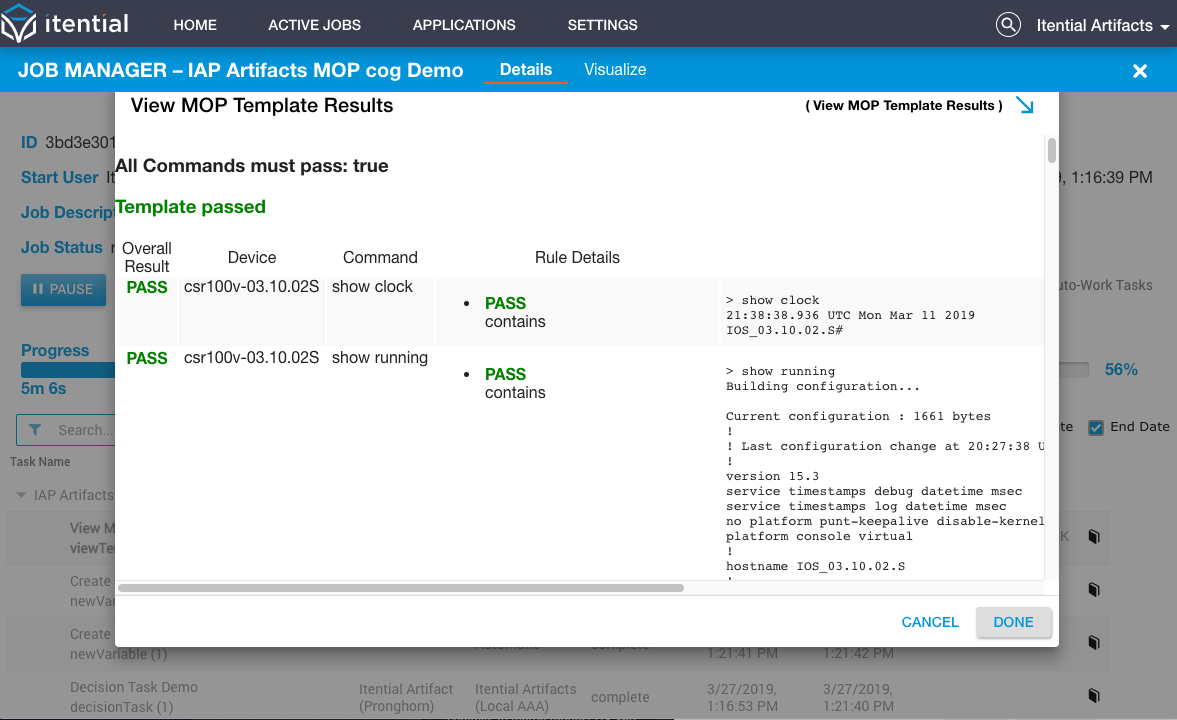The height and width of the screenshot is (720, 1177).
Task: Click CANCEL in the dialog
Action: click(x=930, y=622)
